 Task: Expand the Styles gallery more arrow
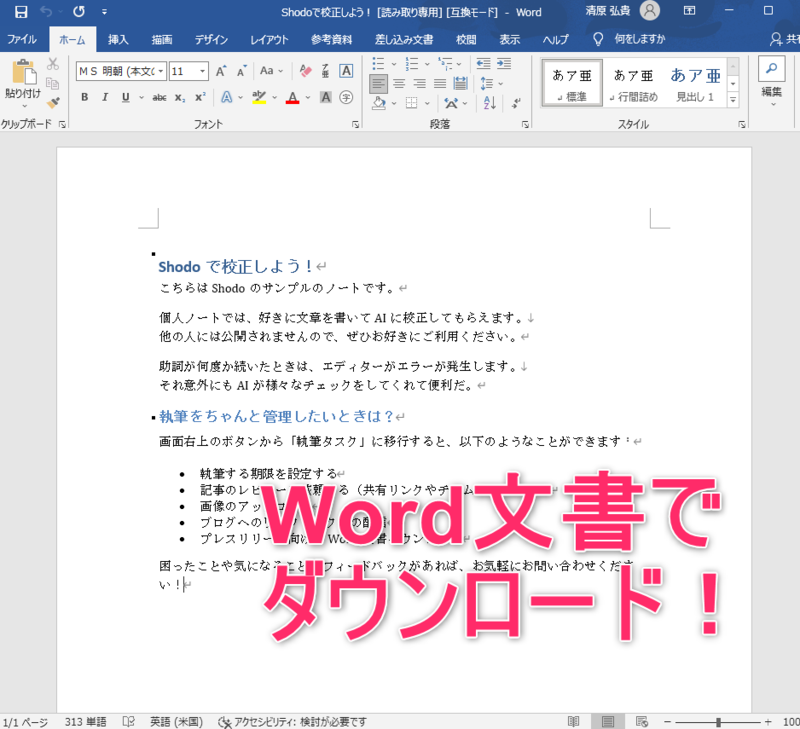tap(733, 100)
